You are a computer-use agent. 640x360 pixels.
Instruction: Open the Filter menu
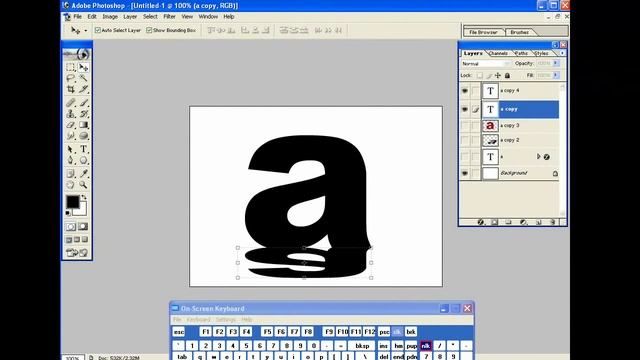[169, 17]
